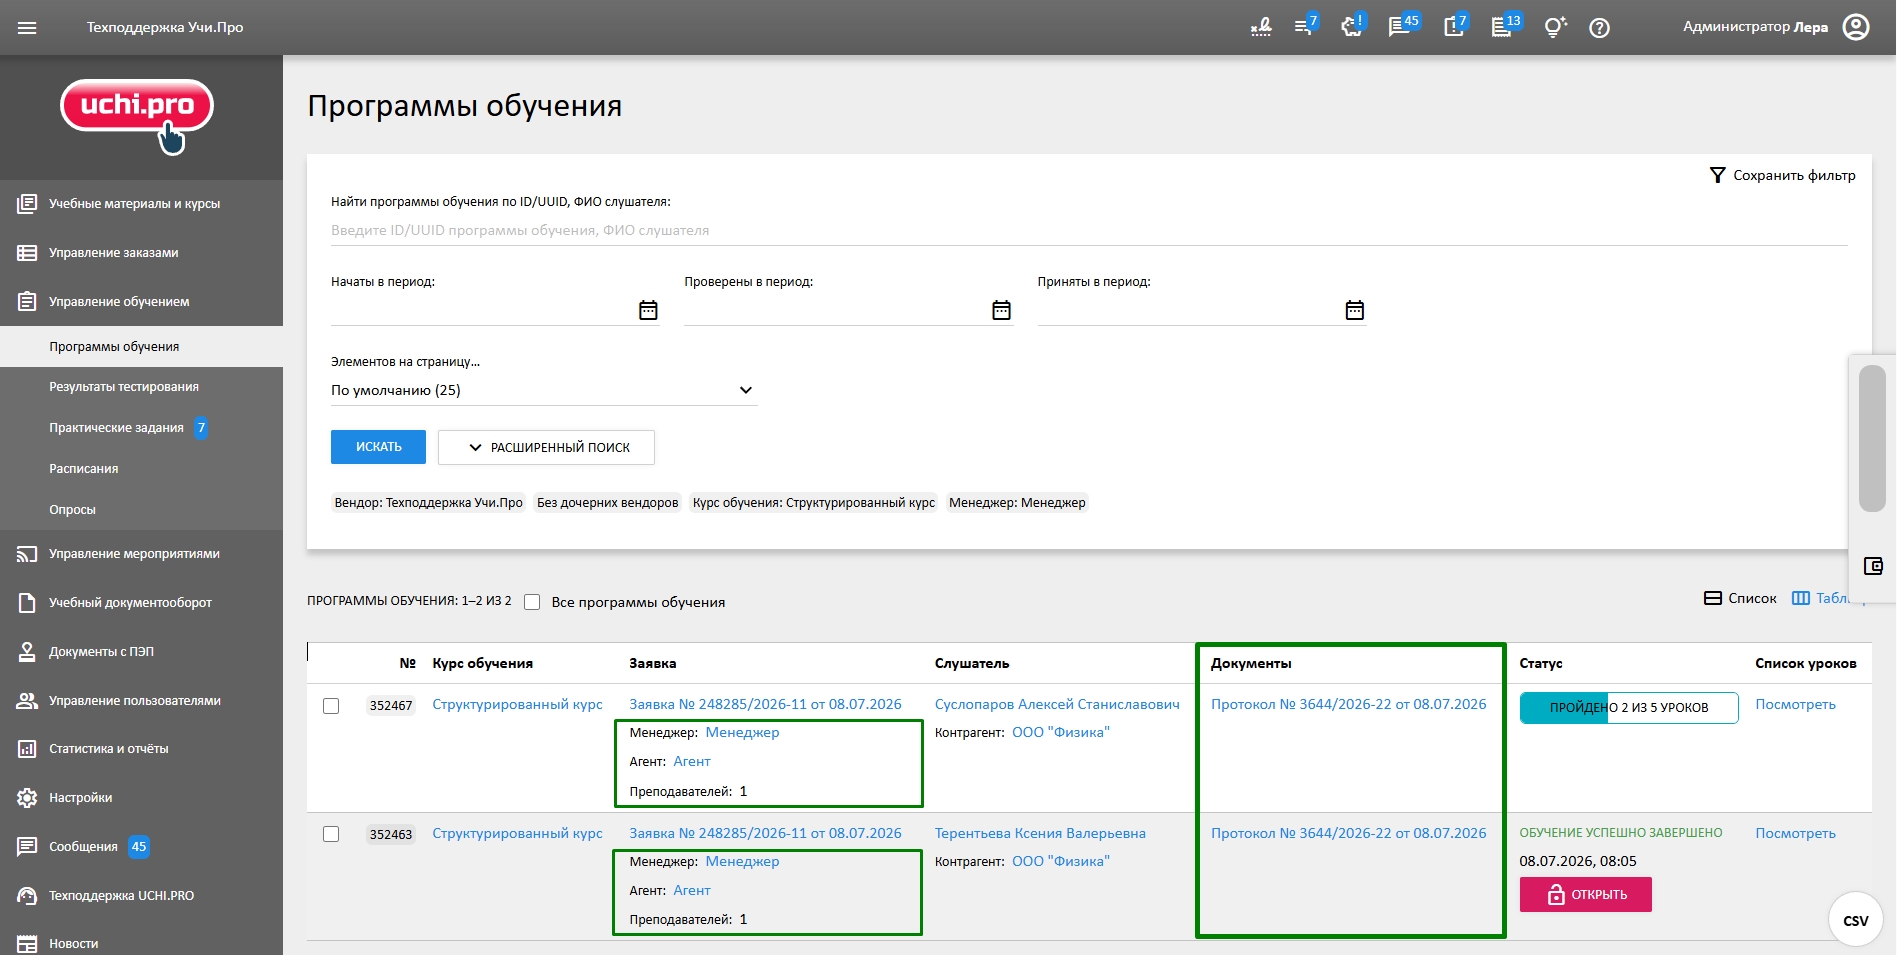Open the notification icon with badge 7 next to messages
Image resolution: width=1897 pixels, height=955 pixels.
pyautogui.click(x=1456, y=26)
